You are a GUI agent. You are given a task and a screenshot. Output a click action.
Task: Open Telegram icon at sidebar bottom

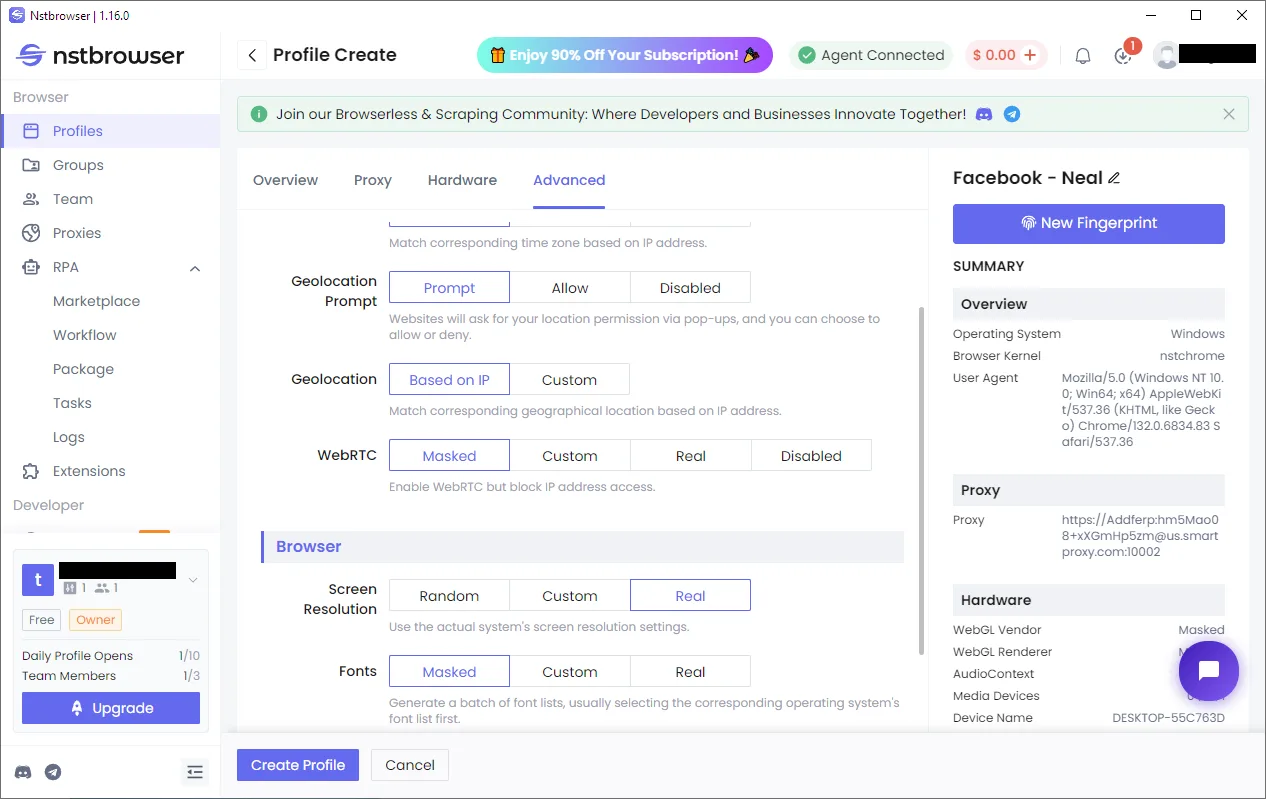(53, 772)
